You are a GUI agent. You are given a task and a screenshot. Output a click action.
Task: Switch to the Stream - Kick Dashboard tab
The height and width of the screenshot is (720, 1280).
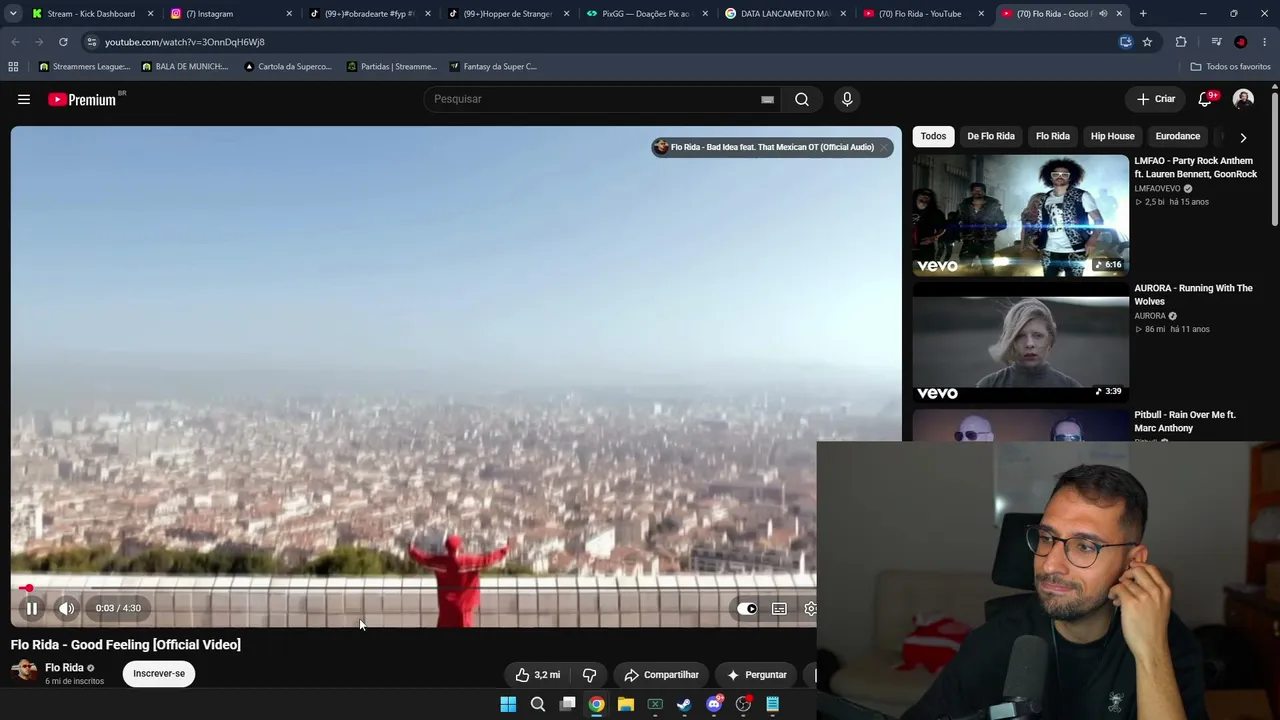click(92, 14)
